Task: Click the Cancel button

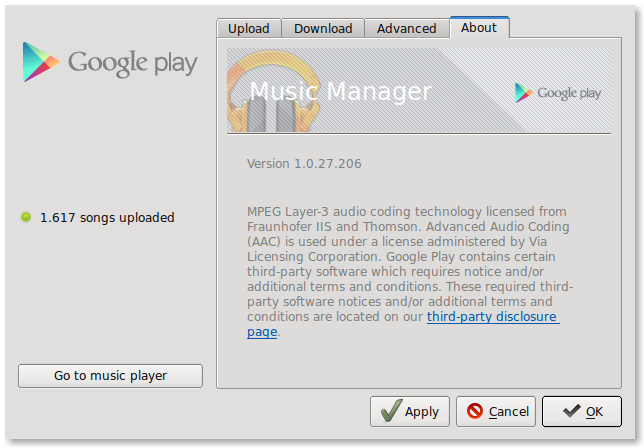Action: (x=496, y=411)
